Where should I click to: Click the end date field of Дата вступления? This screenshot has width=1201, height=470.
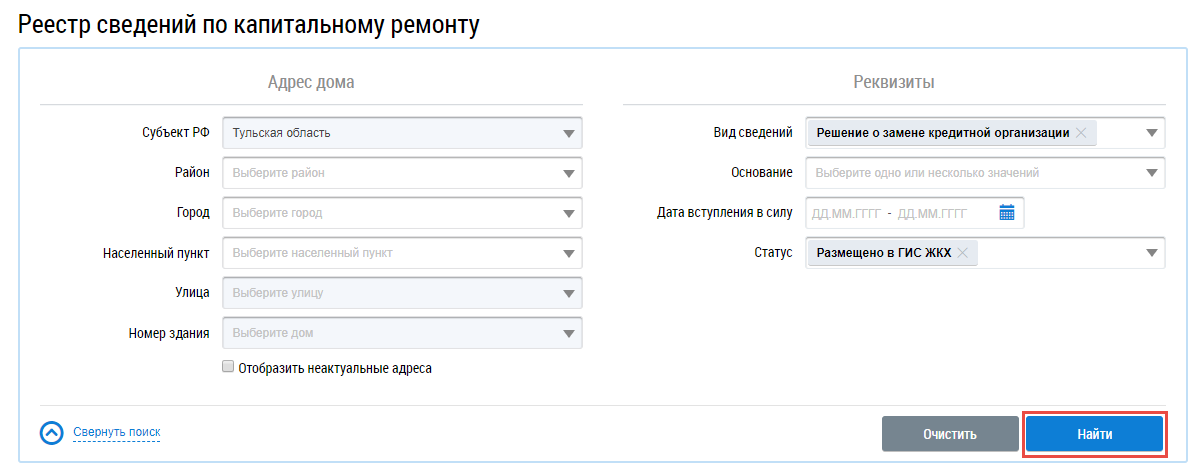coord(933,213)
